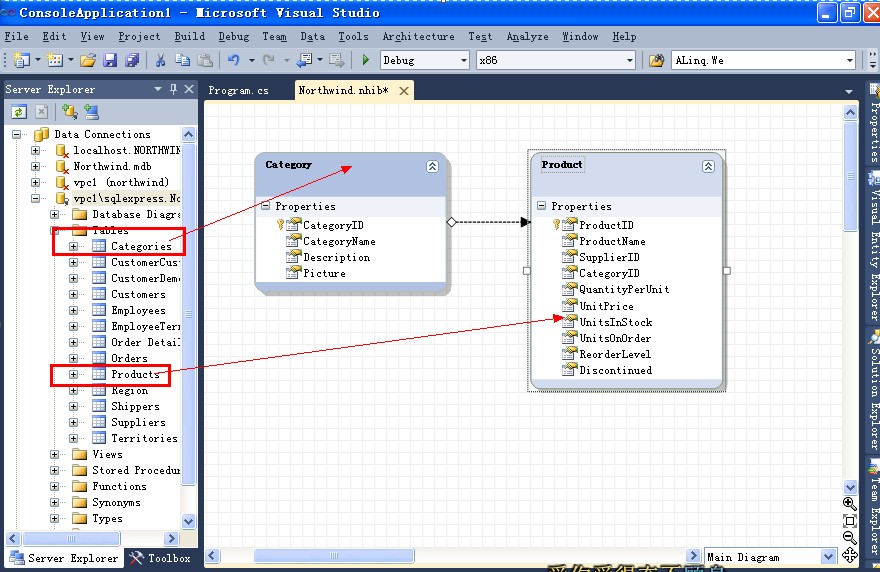Open the ALinq find combo box dropdown
Viewport: 880px width, 572px height.
click(850, 60)
